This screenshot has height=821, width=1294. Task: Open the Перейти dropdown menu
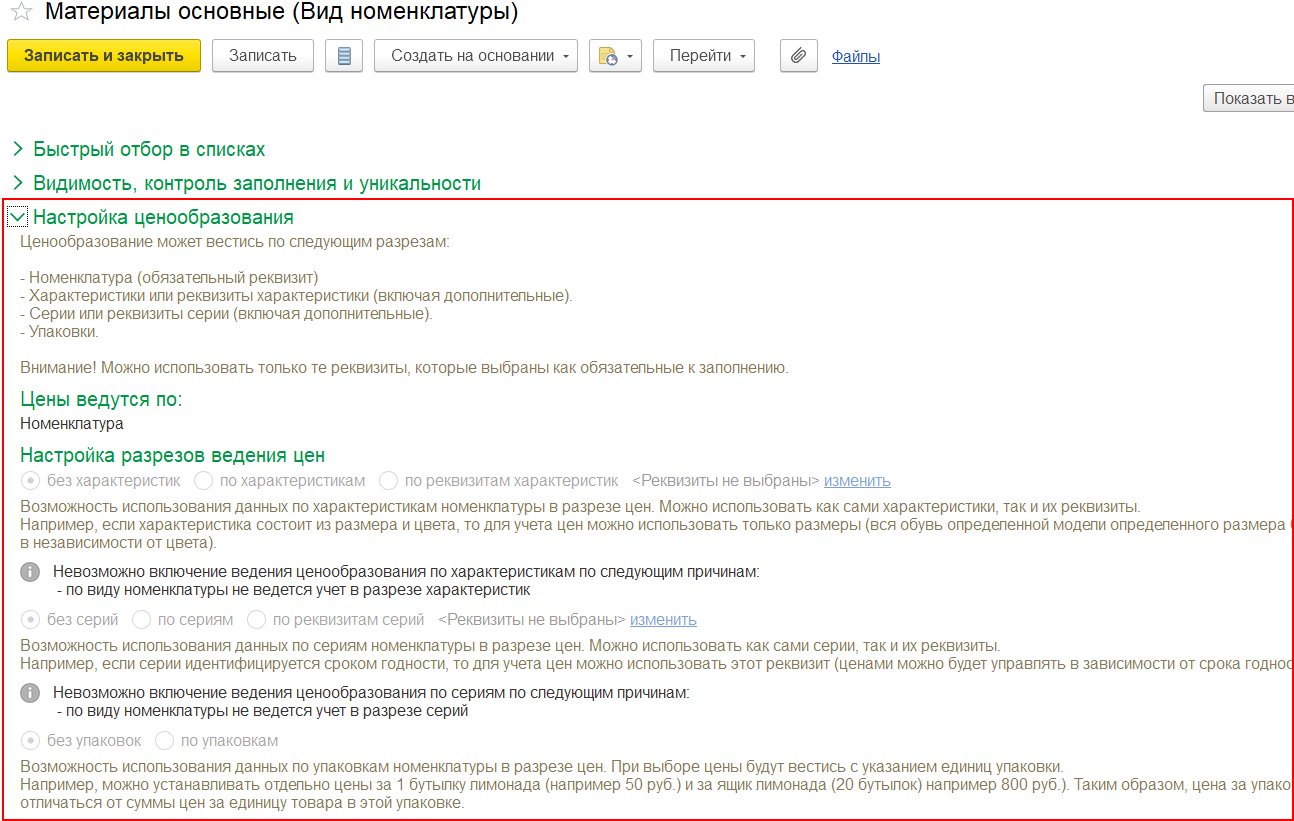pos(704,56)
